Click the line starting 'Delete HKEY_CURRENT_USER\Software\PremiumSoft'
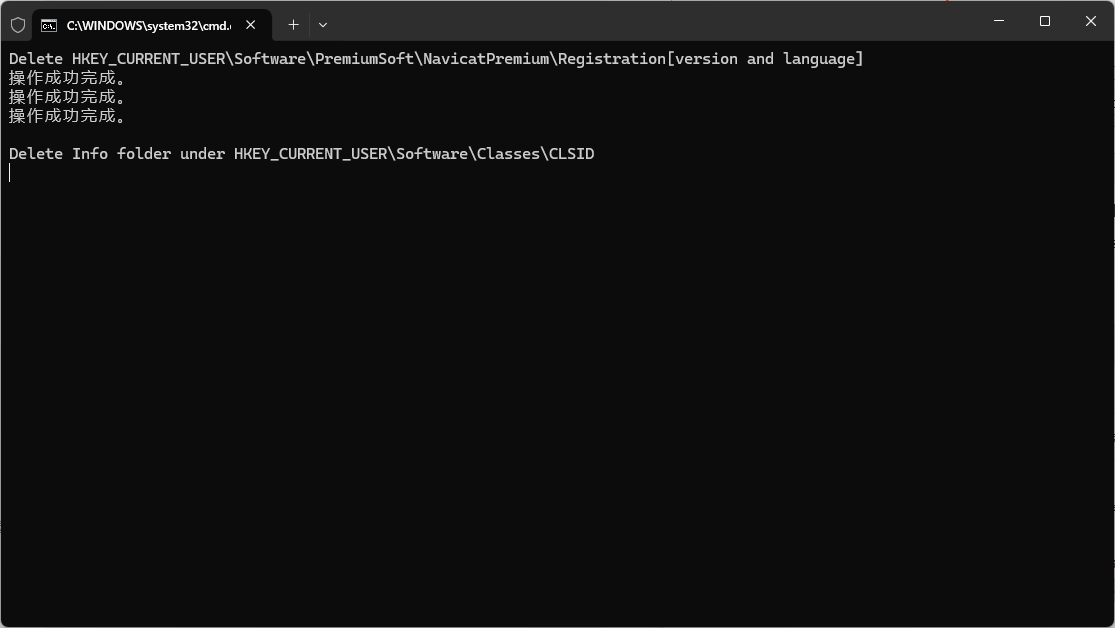Screen dimensions: 1115x628 (436, 59)
